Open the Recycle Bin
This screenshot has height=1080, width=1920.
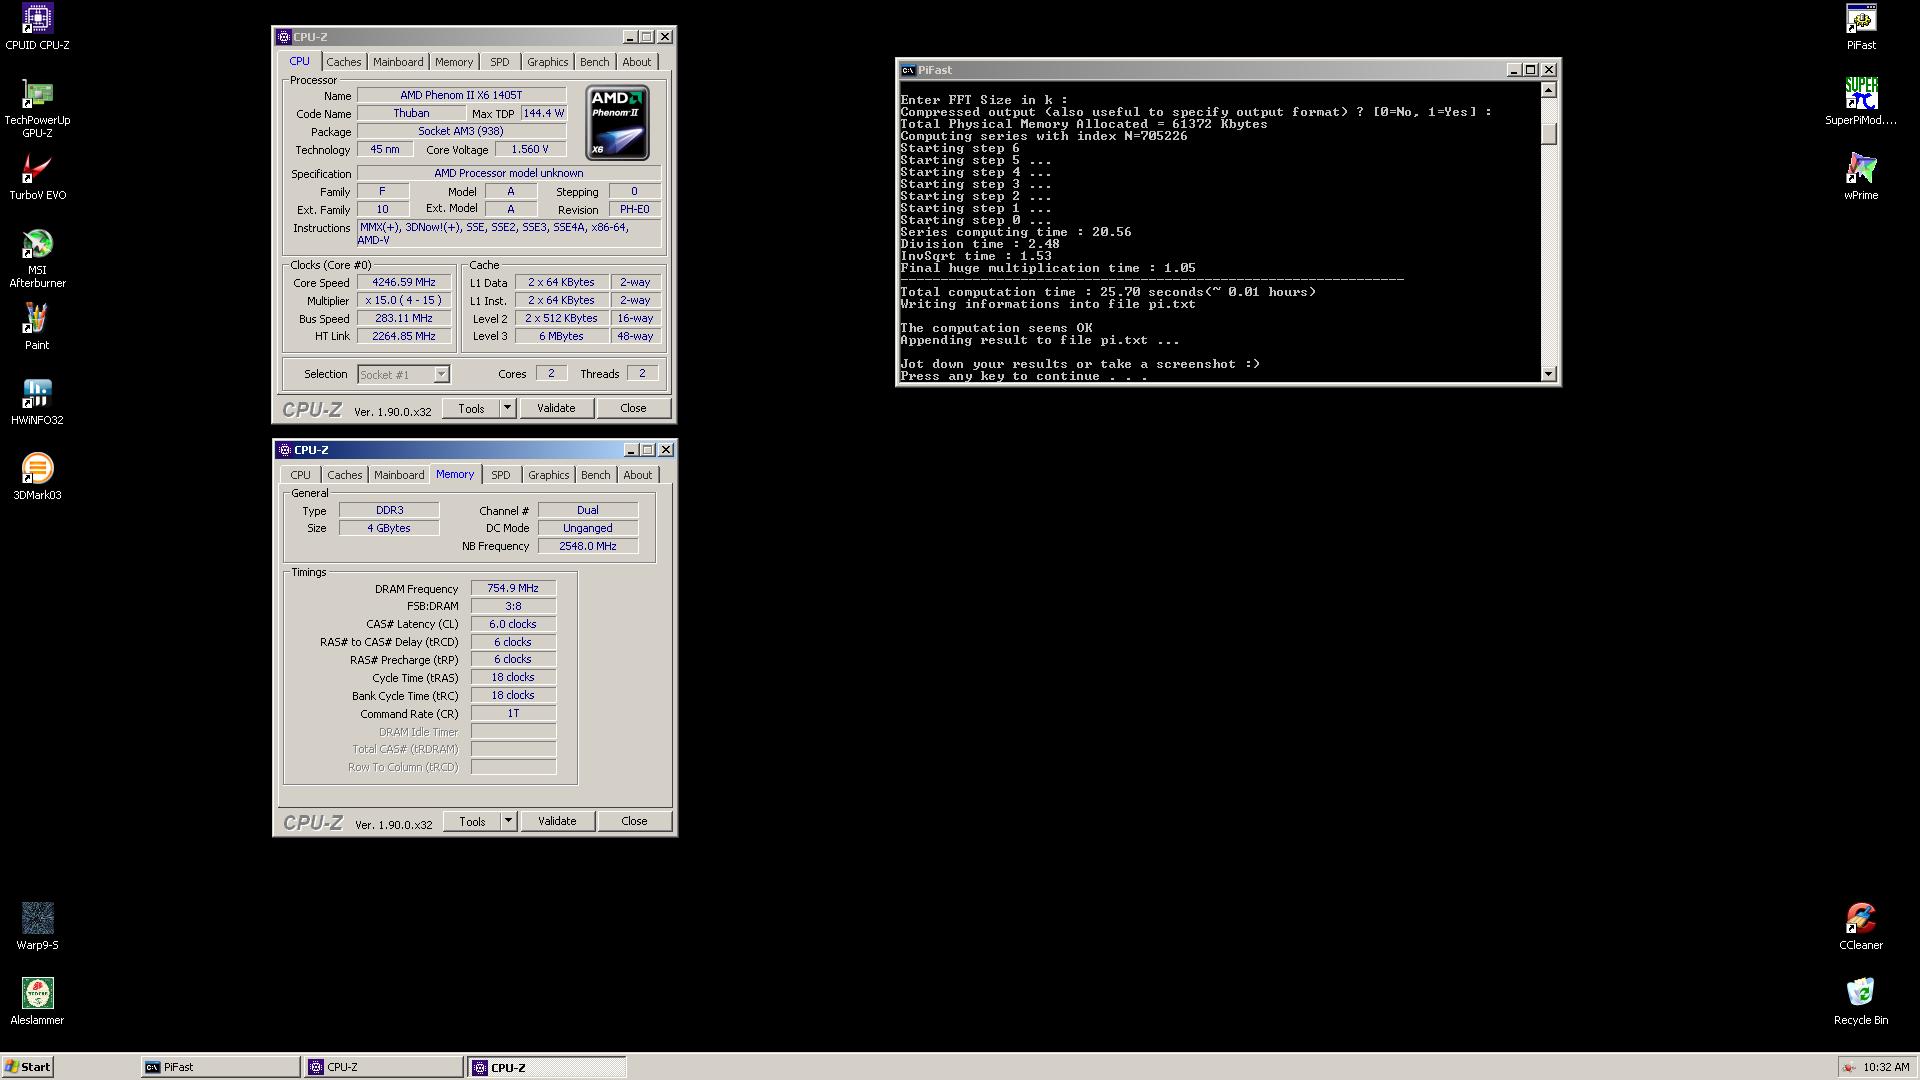[1861, 1002]
